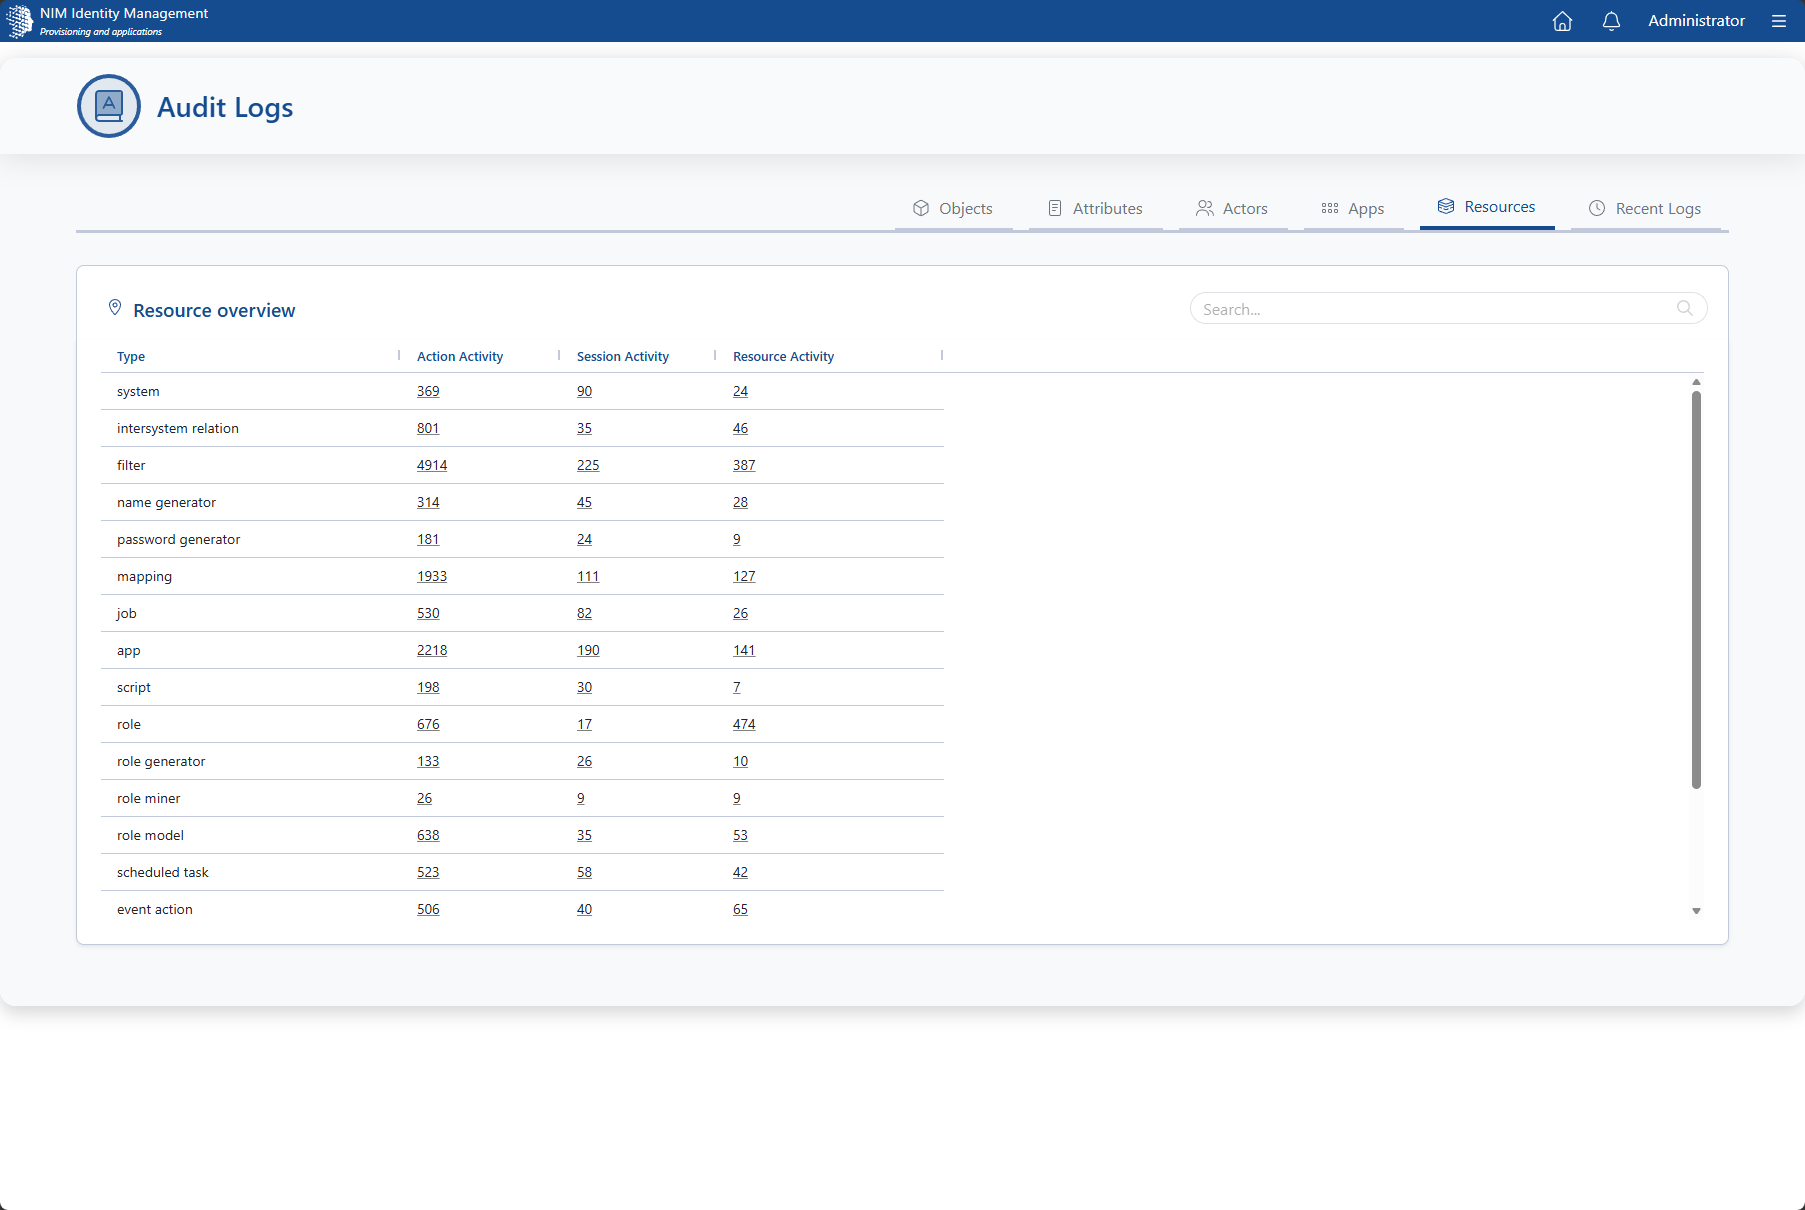Select the 'intersystem relation' type row
This screenshot has height=1210, width=1805.
tap(522, 428)
